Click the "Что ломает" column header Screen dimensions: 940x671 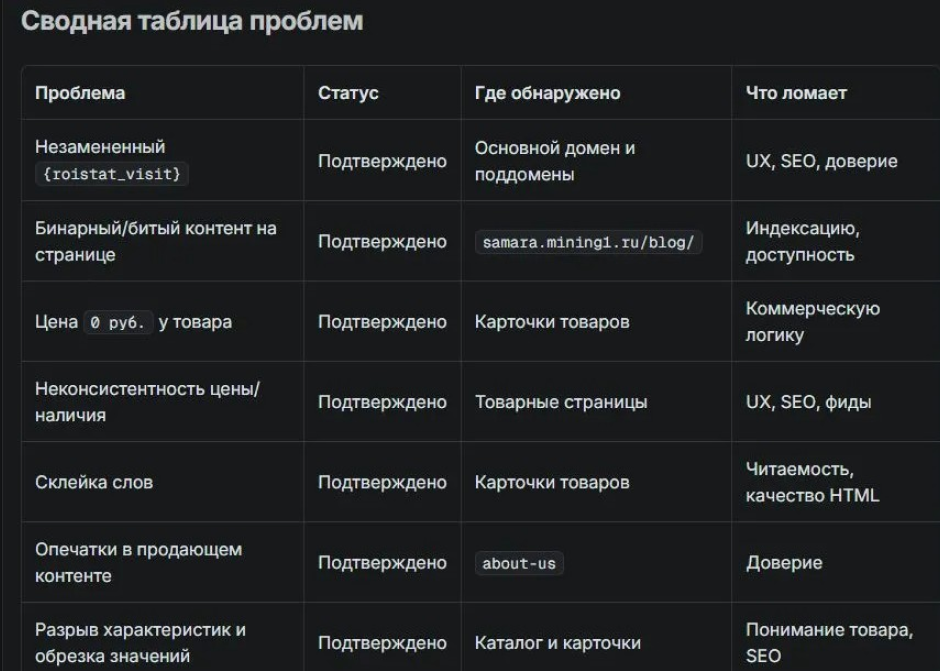[x=796, y=93]
